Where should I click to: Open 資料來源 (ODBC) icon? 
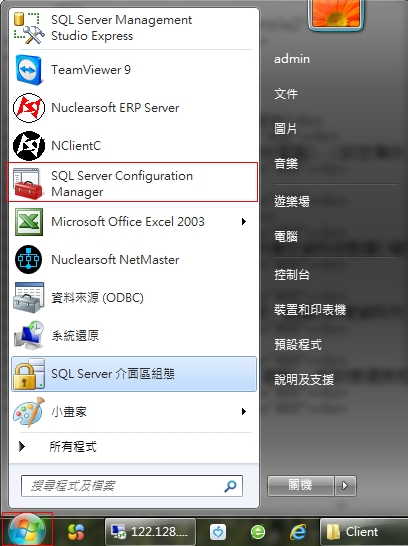tap(29, 298)
